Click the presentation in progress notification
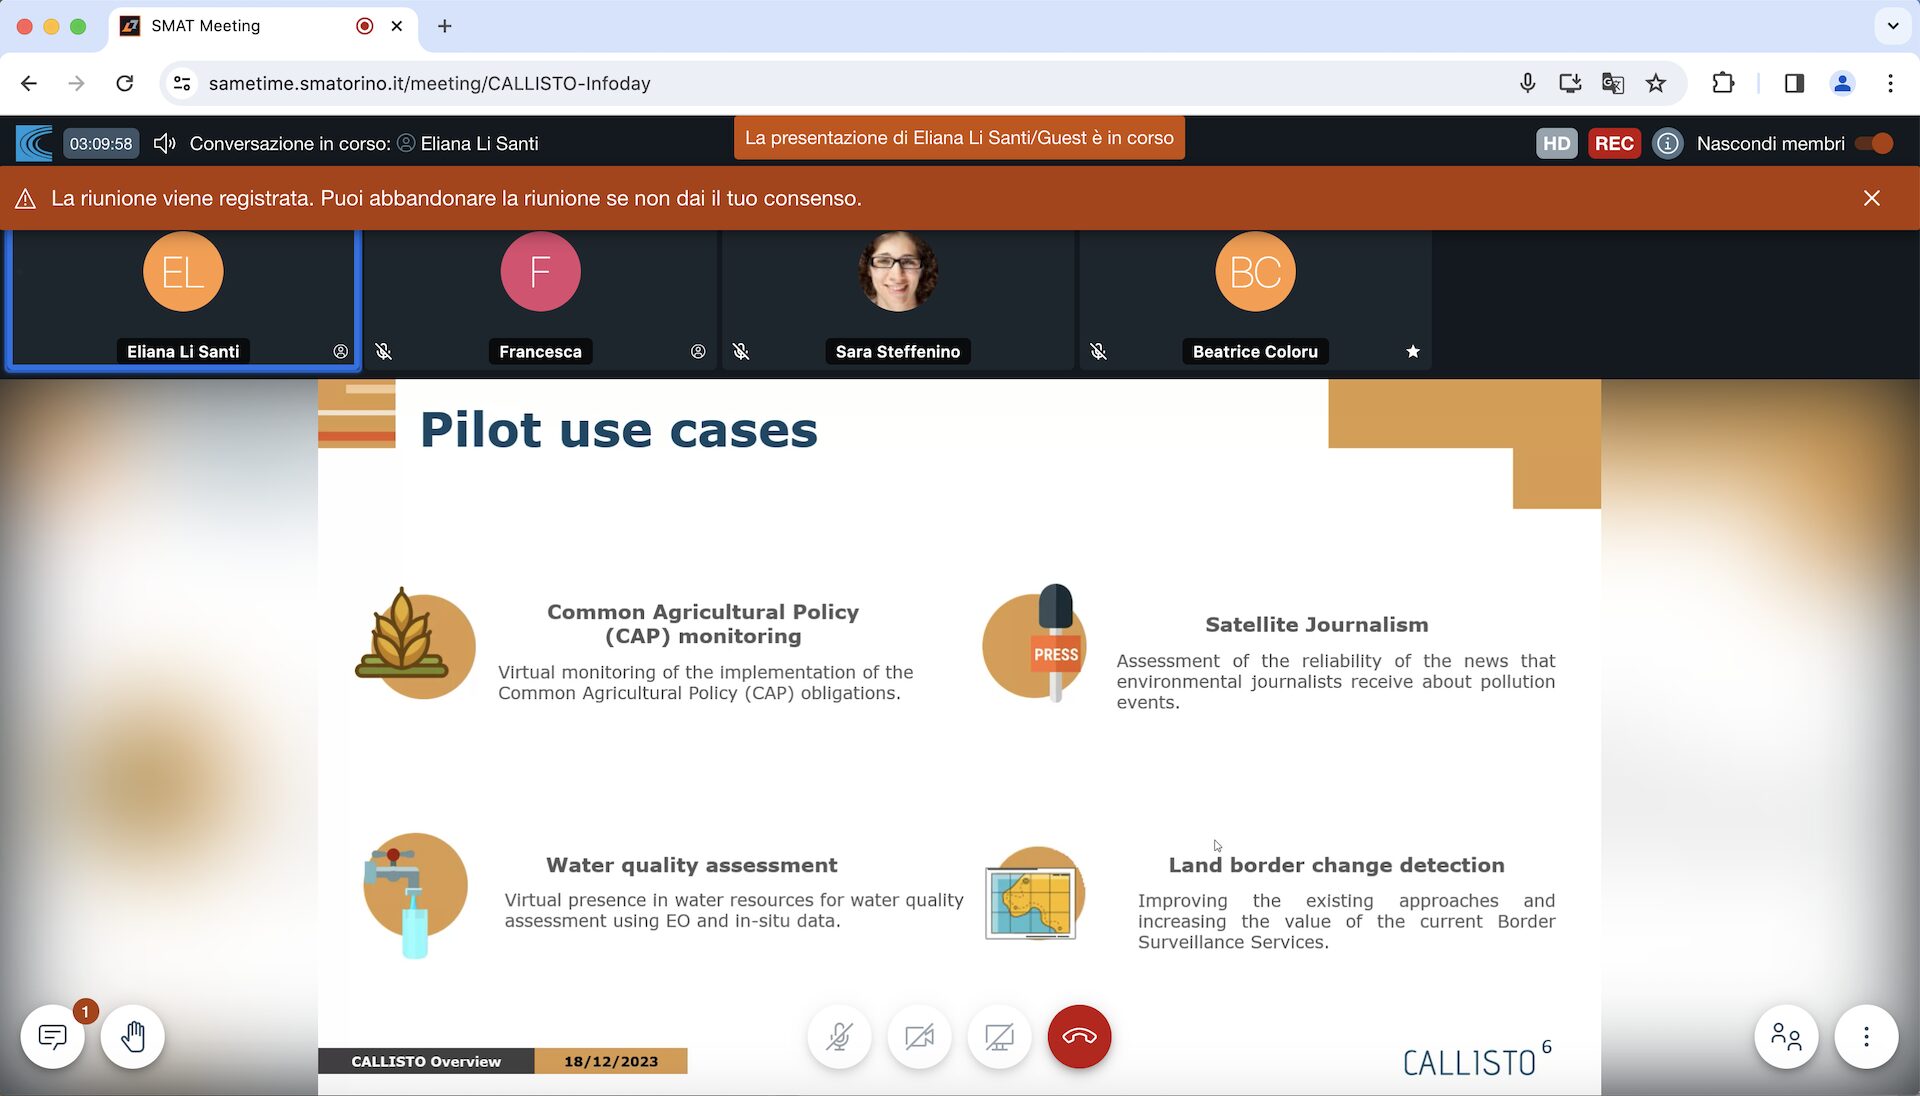1920x1096 pixels. click(959, 138)
